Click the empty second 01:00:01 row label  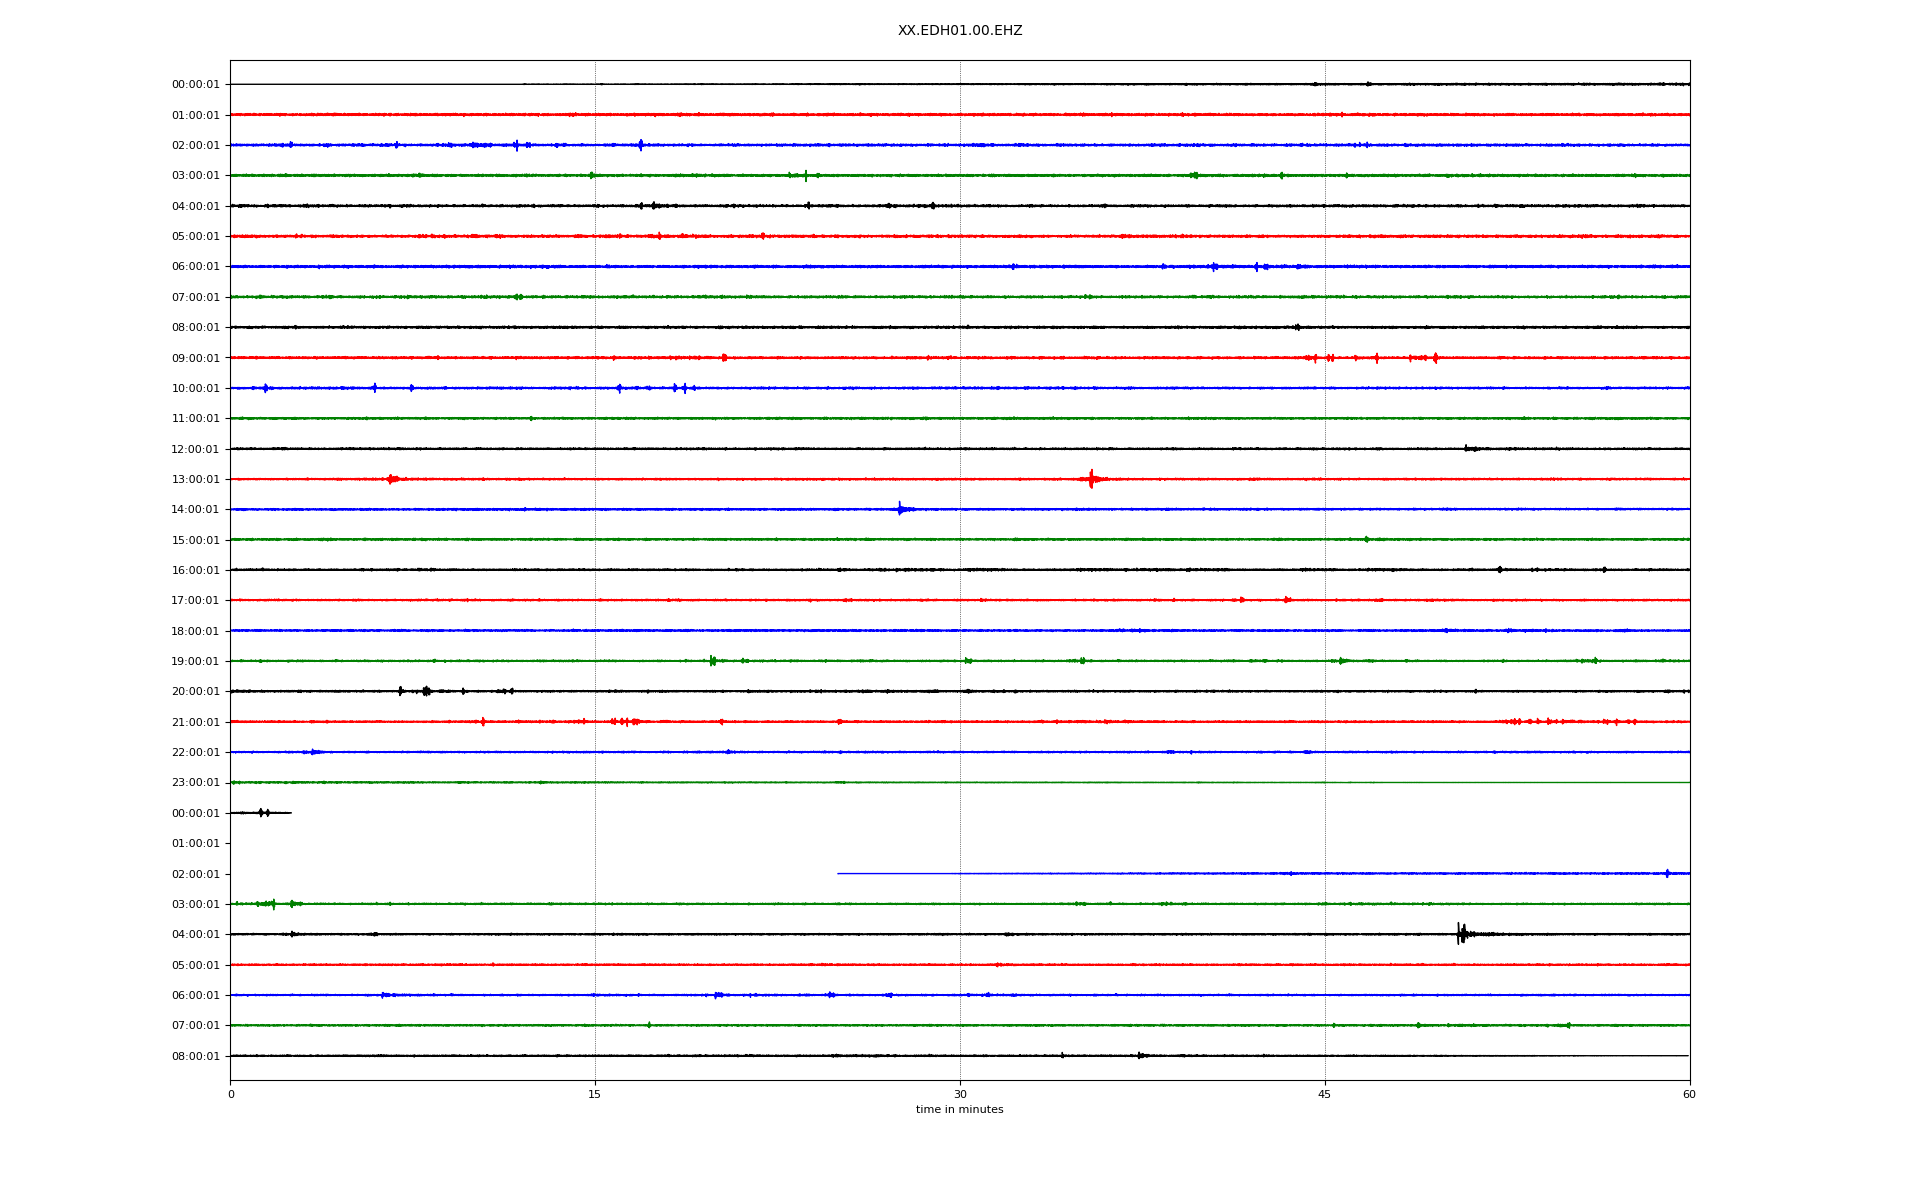pos(195,844)
